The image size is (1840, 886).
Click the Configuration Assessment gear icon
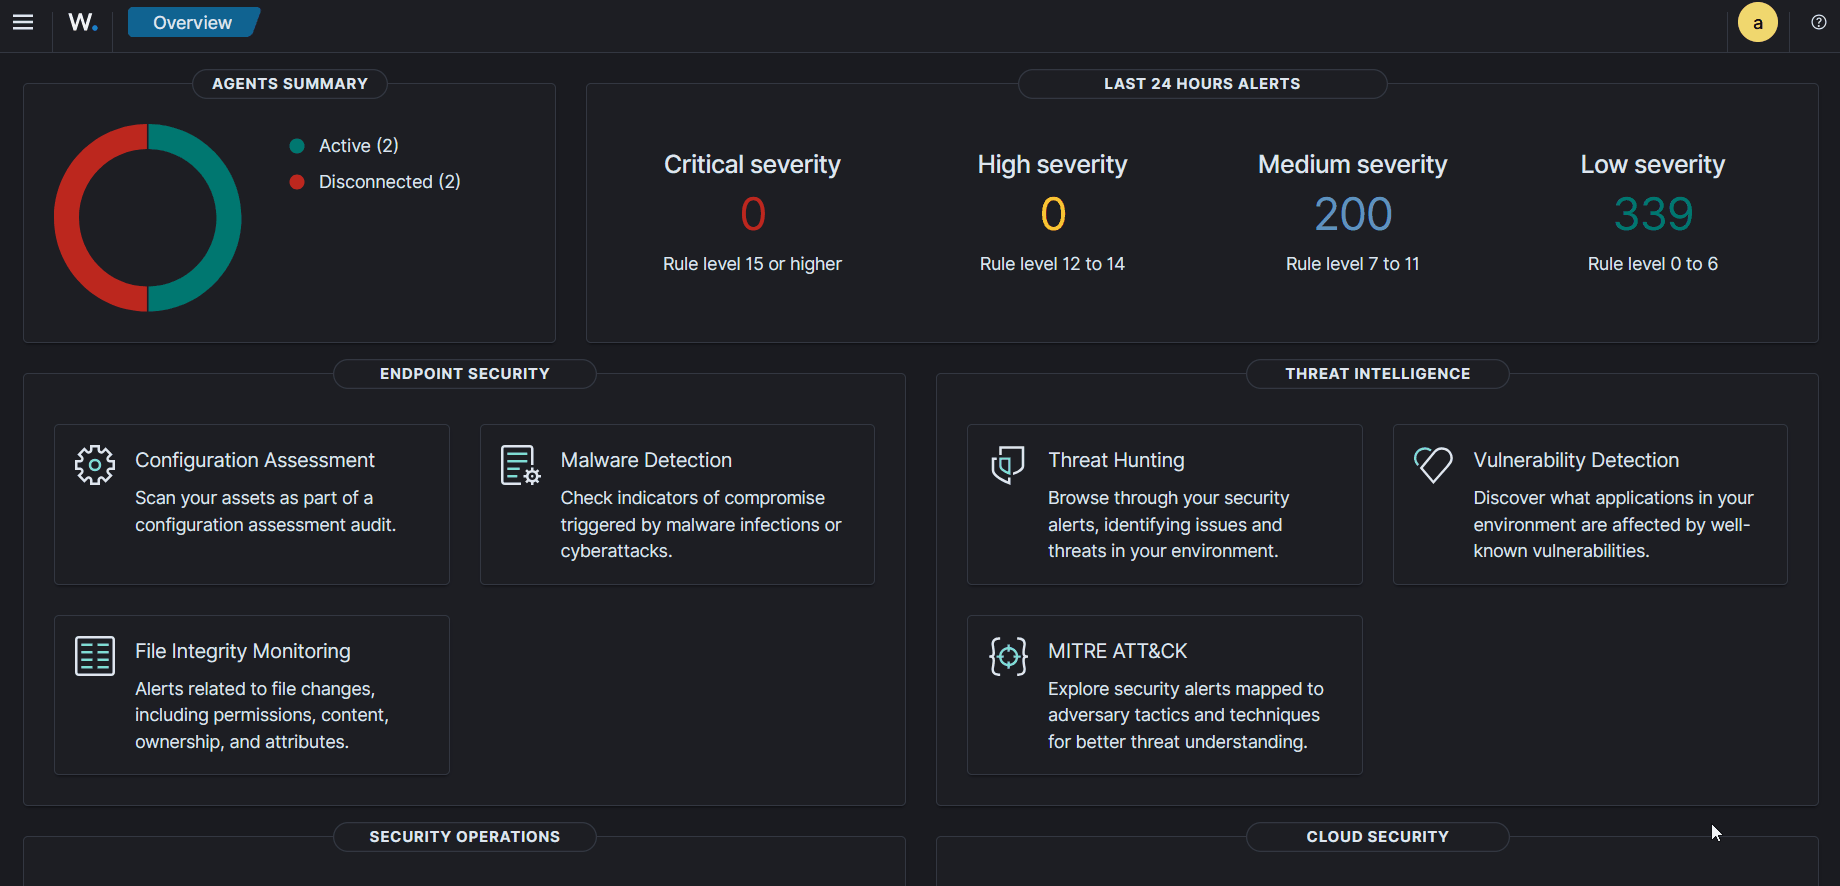(x=95, y=465)
